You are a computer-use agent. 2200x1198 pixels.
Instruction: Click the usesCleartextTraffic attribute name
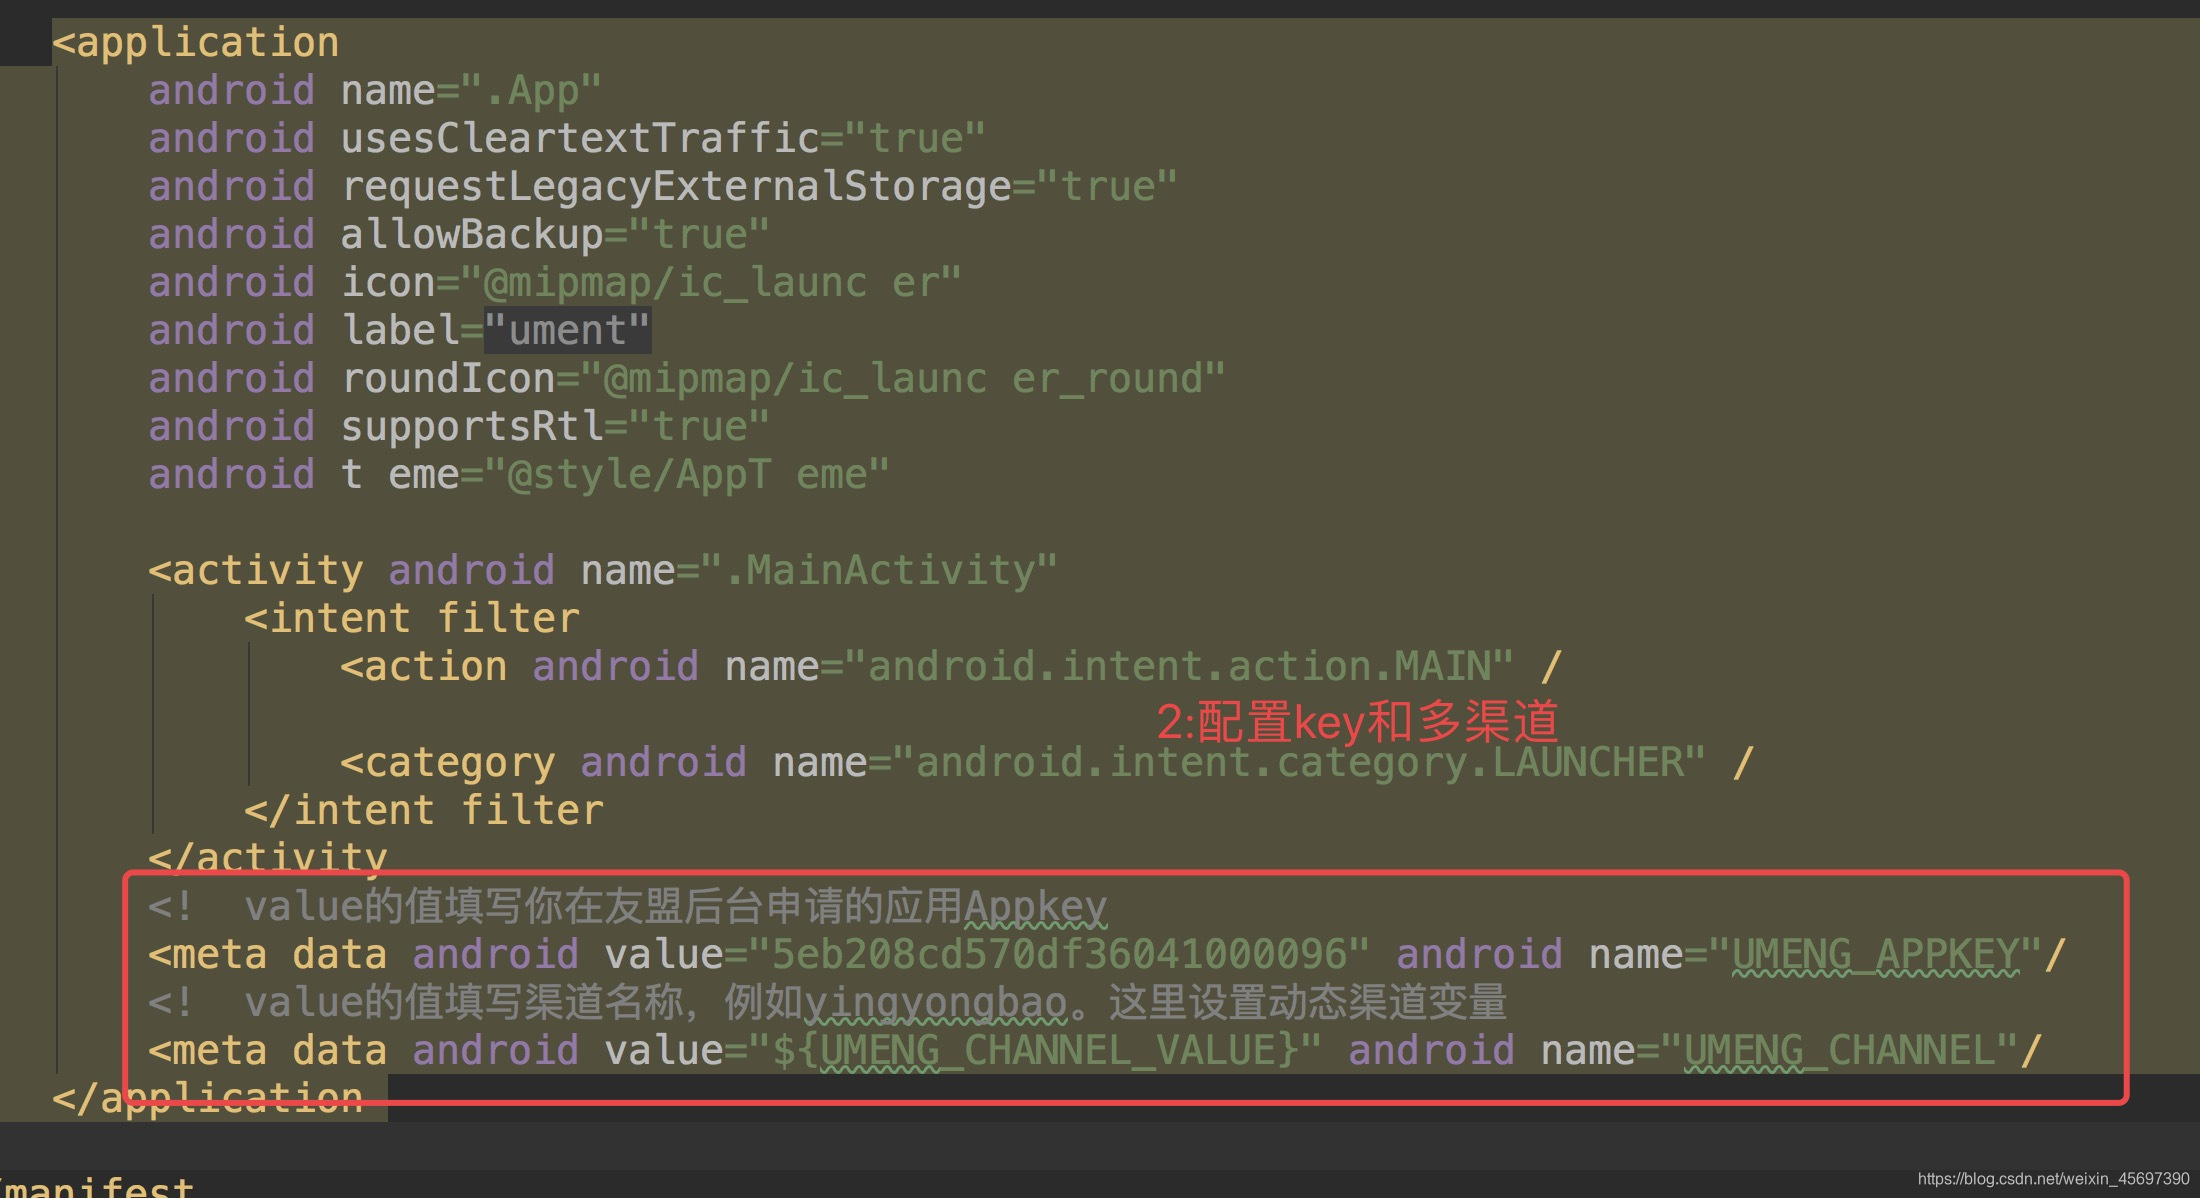[580, 138]
